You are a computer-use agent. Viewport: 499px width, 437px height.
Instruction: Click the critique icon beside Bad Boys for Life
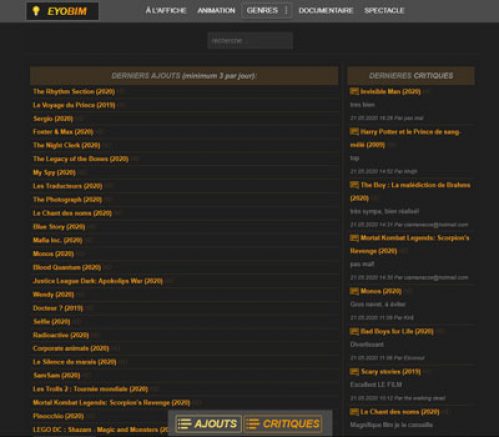click(x=354, y=331)
